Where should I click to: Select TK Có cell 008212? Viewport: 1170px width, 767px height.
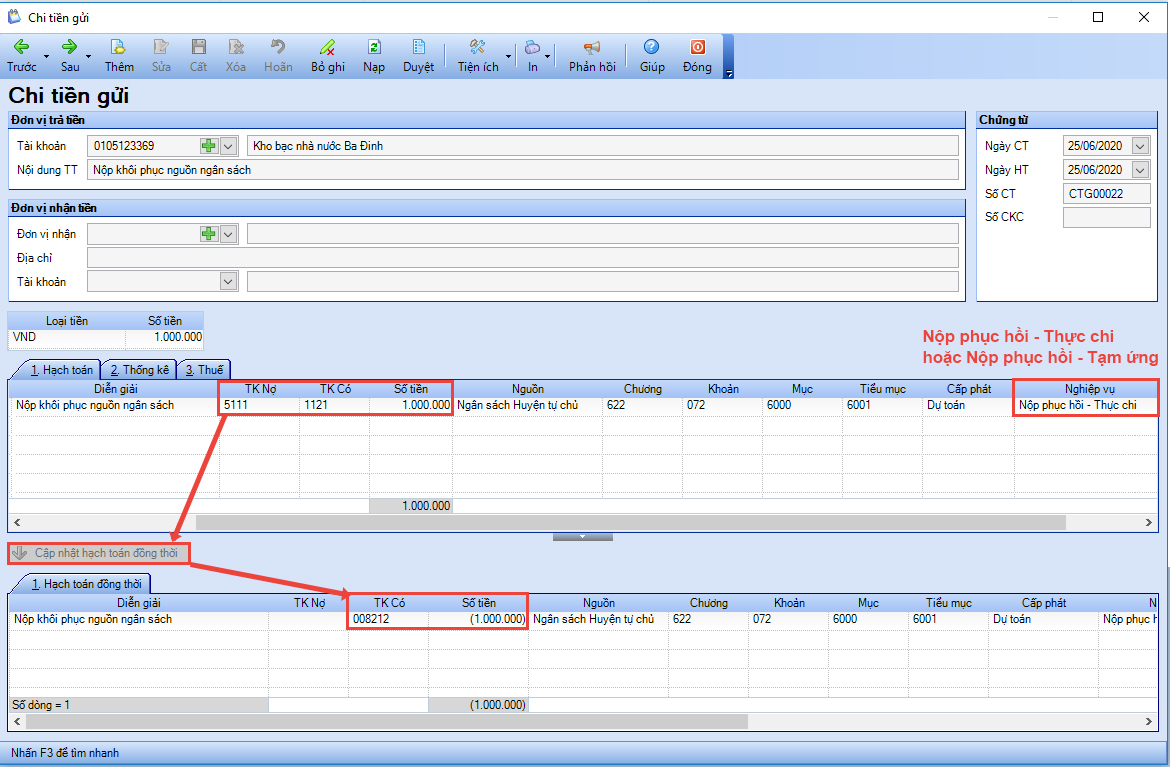[388, 619]
